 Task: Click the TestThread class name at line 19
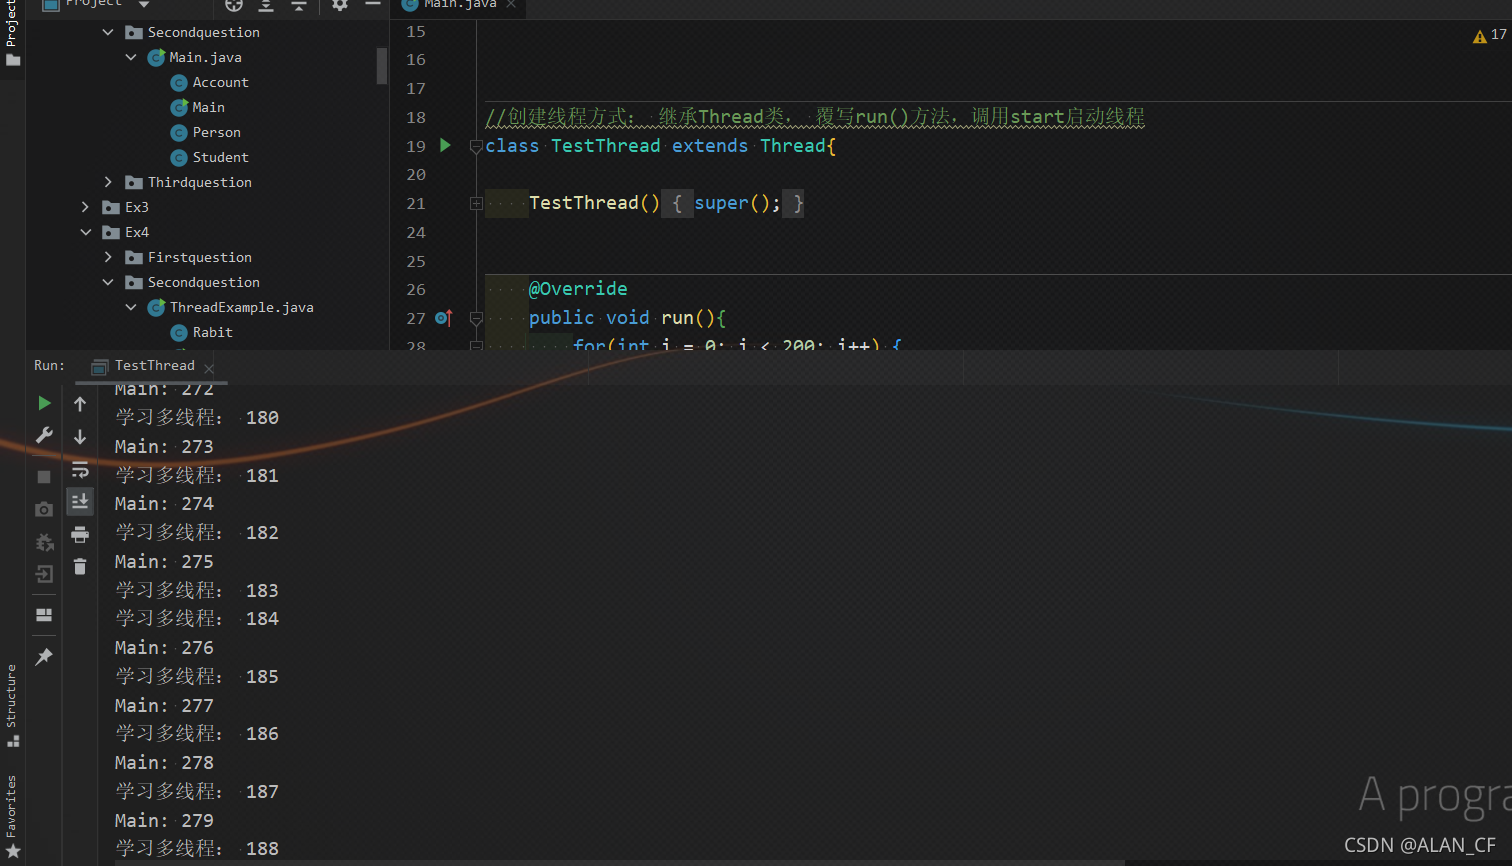606,146
